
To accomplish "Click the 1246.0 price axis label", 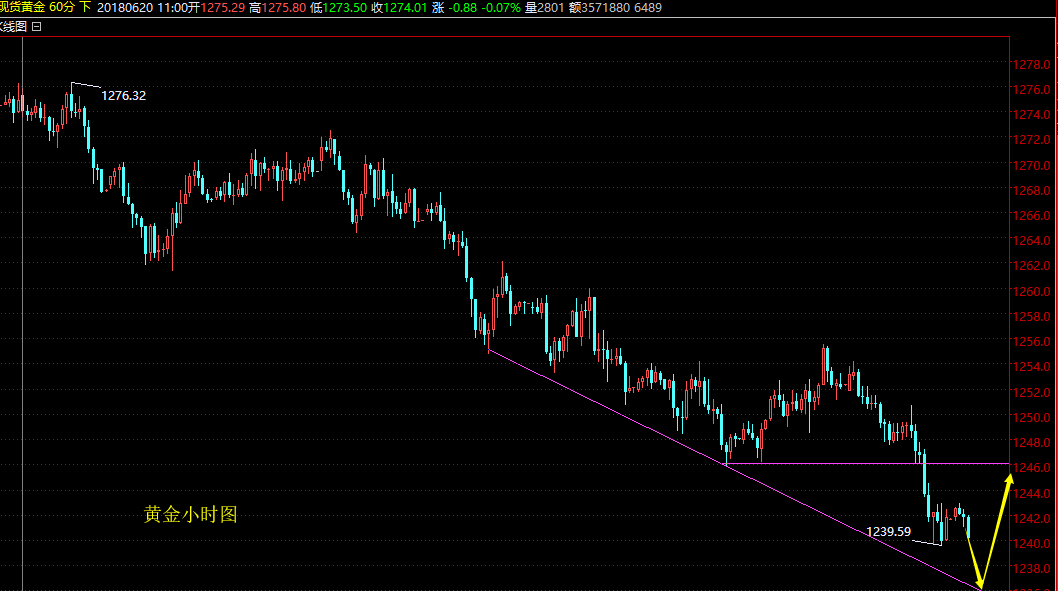I will [x=1032, y=468].
